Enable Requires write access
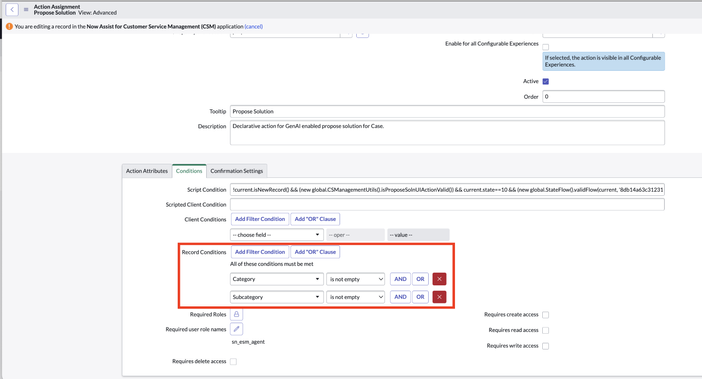The image size is (702, 379). click(x=545, y=346)
